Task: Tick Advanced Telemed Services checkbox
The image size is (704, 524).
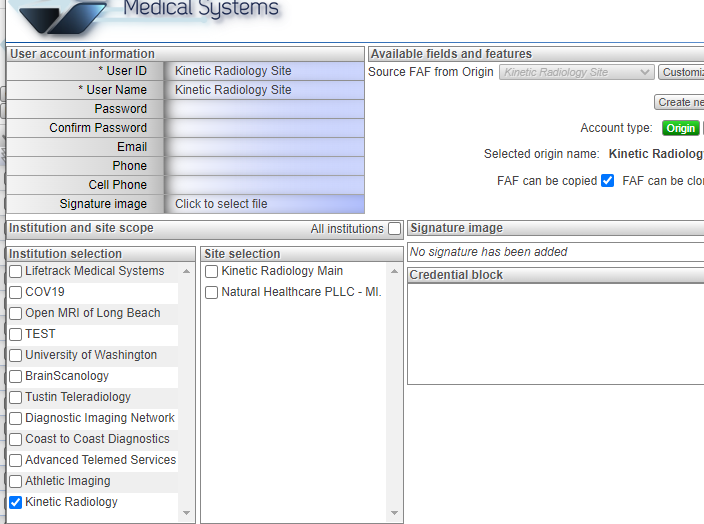Action: (x=16, y=460)
